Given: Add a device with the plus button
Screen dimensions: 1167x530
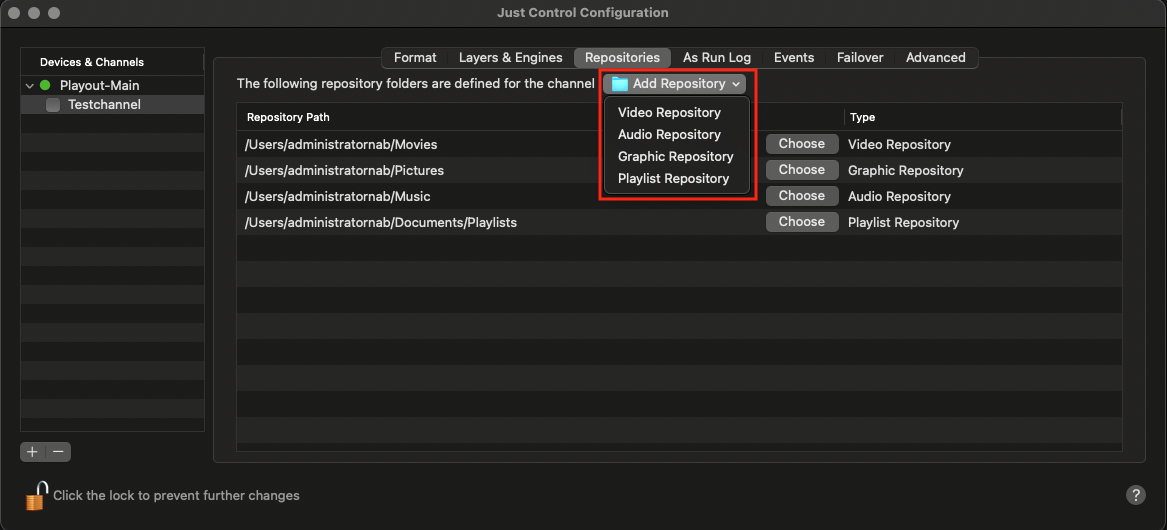Looking at the screenshot, I should [x=33, y=452].
